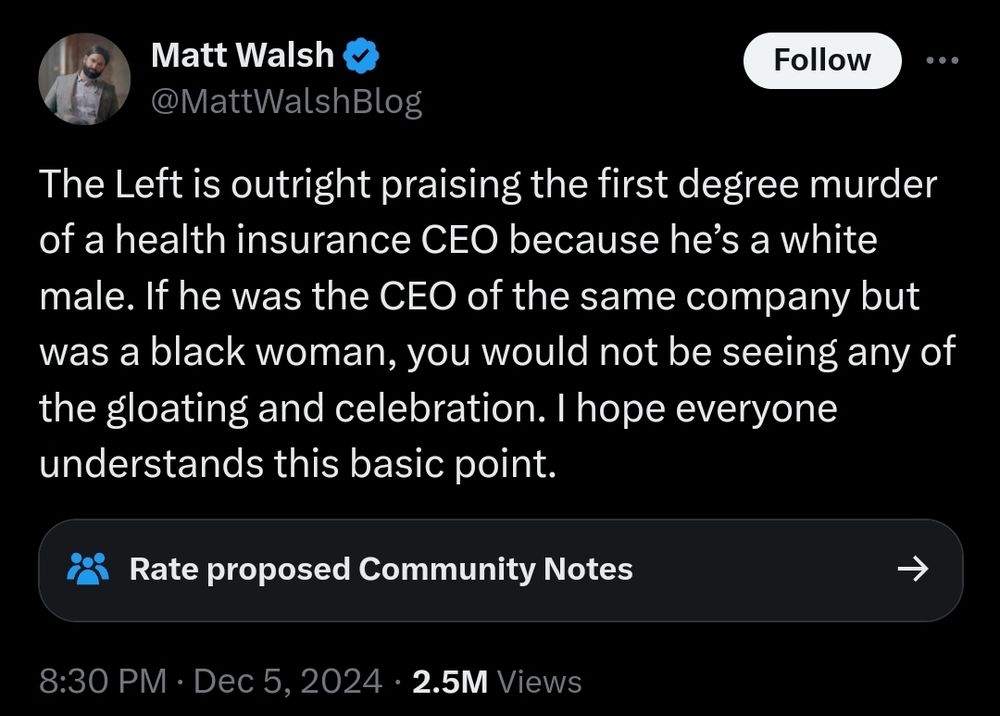This screenshot has height=716, width=1000.
Task: Click the @MattWalshBlog handle
Action: click(287, 100)
